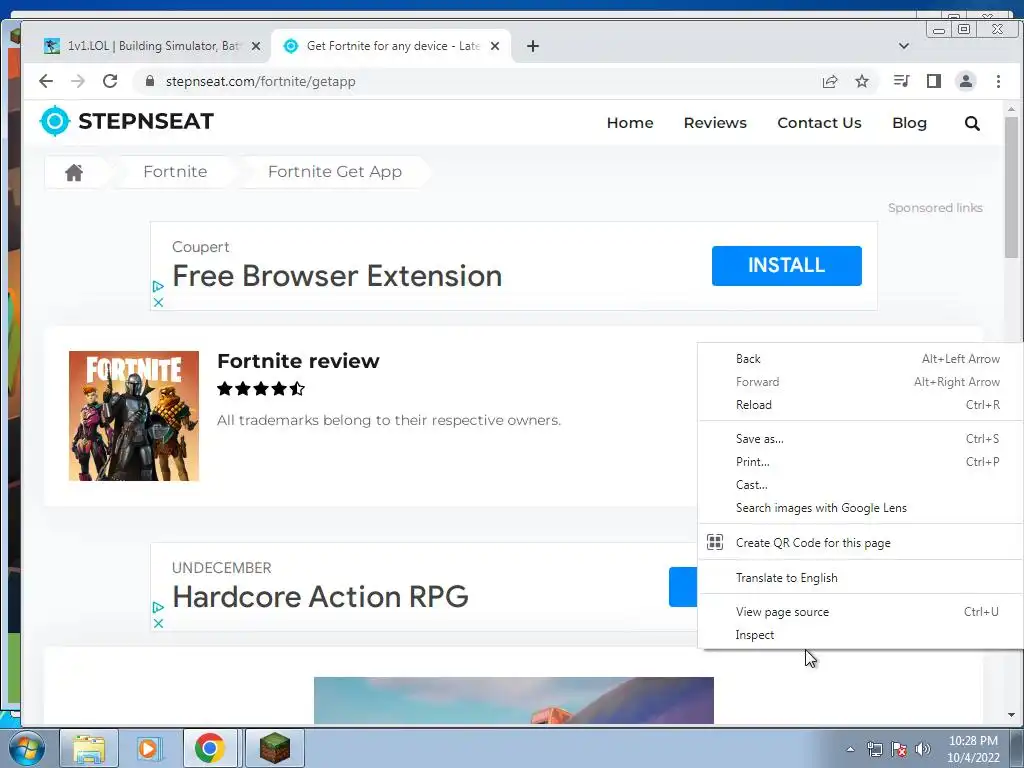Click the Fortnite star rating

(261, 389)
